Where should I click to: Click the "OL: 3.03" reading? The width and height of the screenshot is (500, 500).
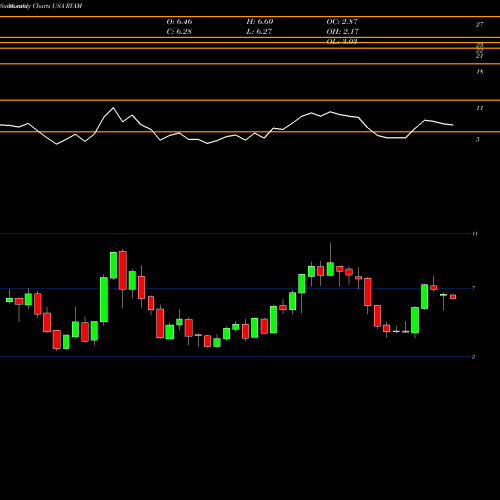(x=342, y=41)
